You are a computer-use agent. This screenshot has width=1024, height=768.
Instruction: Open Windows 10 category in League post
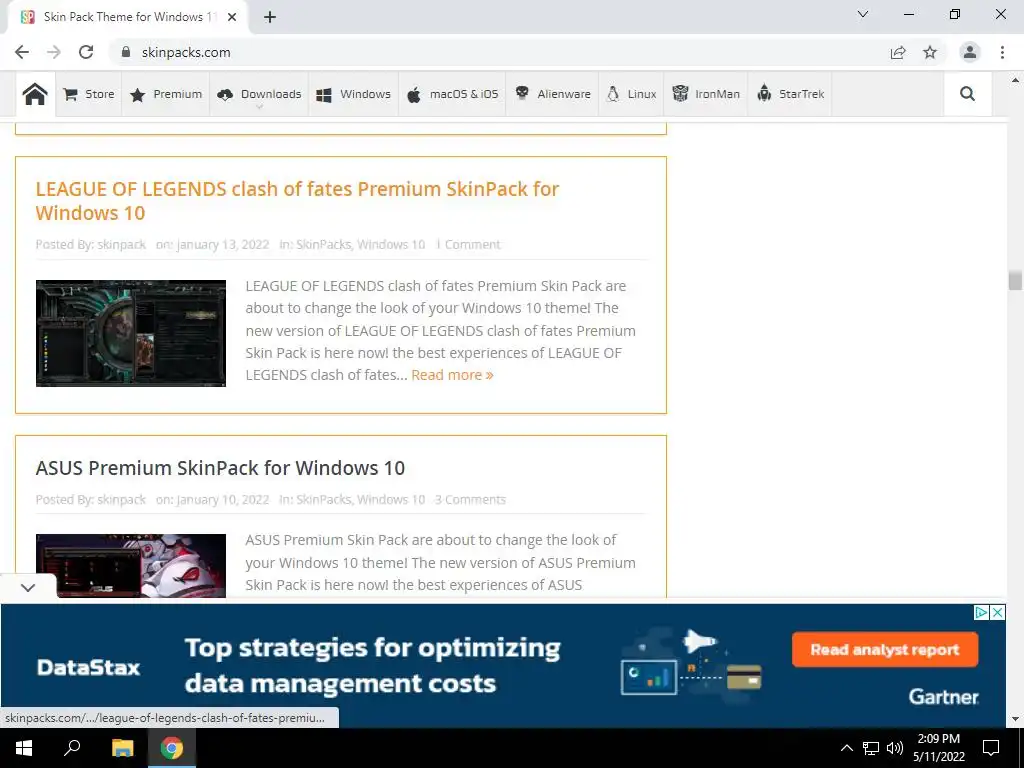[391, 244]
